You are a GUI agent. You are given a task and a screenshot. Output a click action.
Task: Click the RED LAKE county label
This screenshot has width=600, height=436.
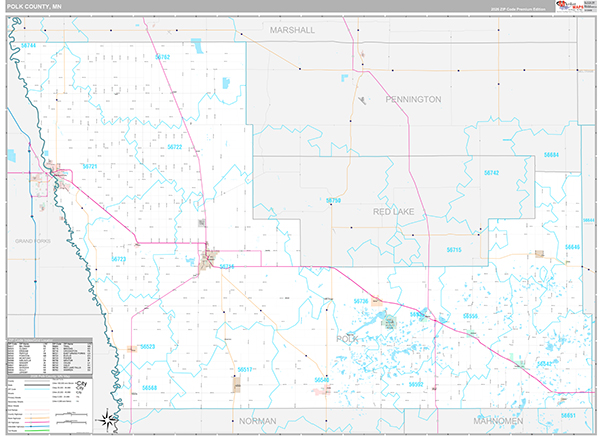click(393, 212)
